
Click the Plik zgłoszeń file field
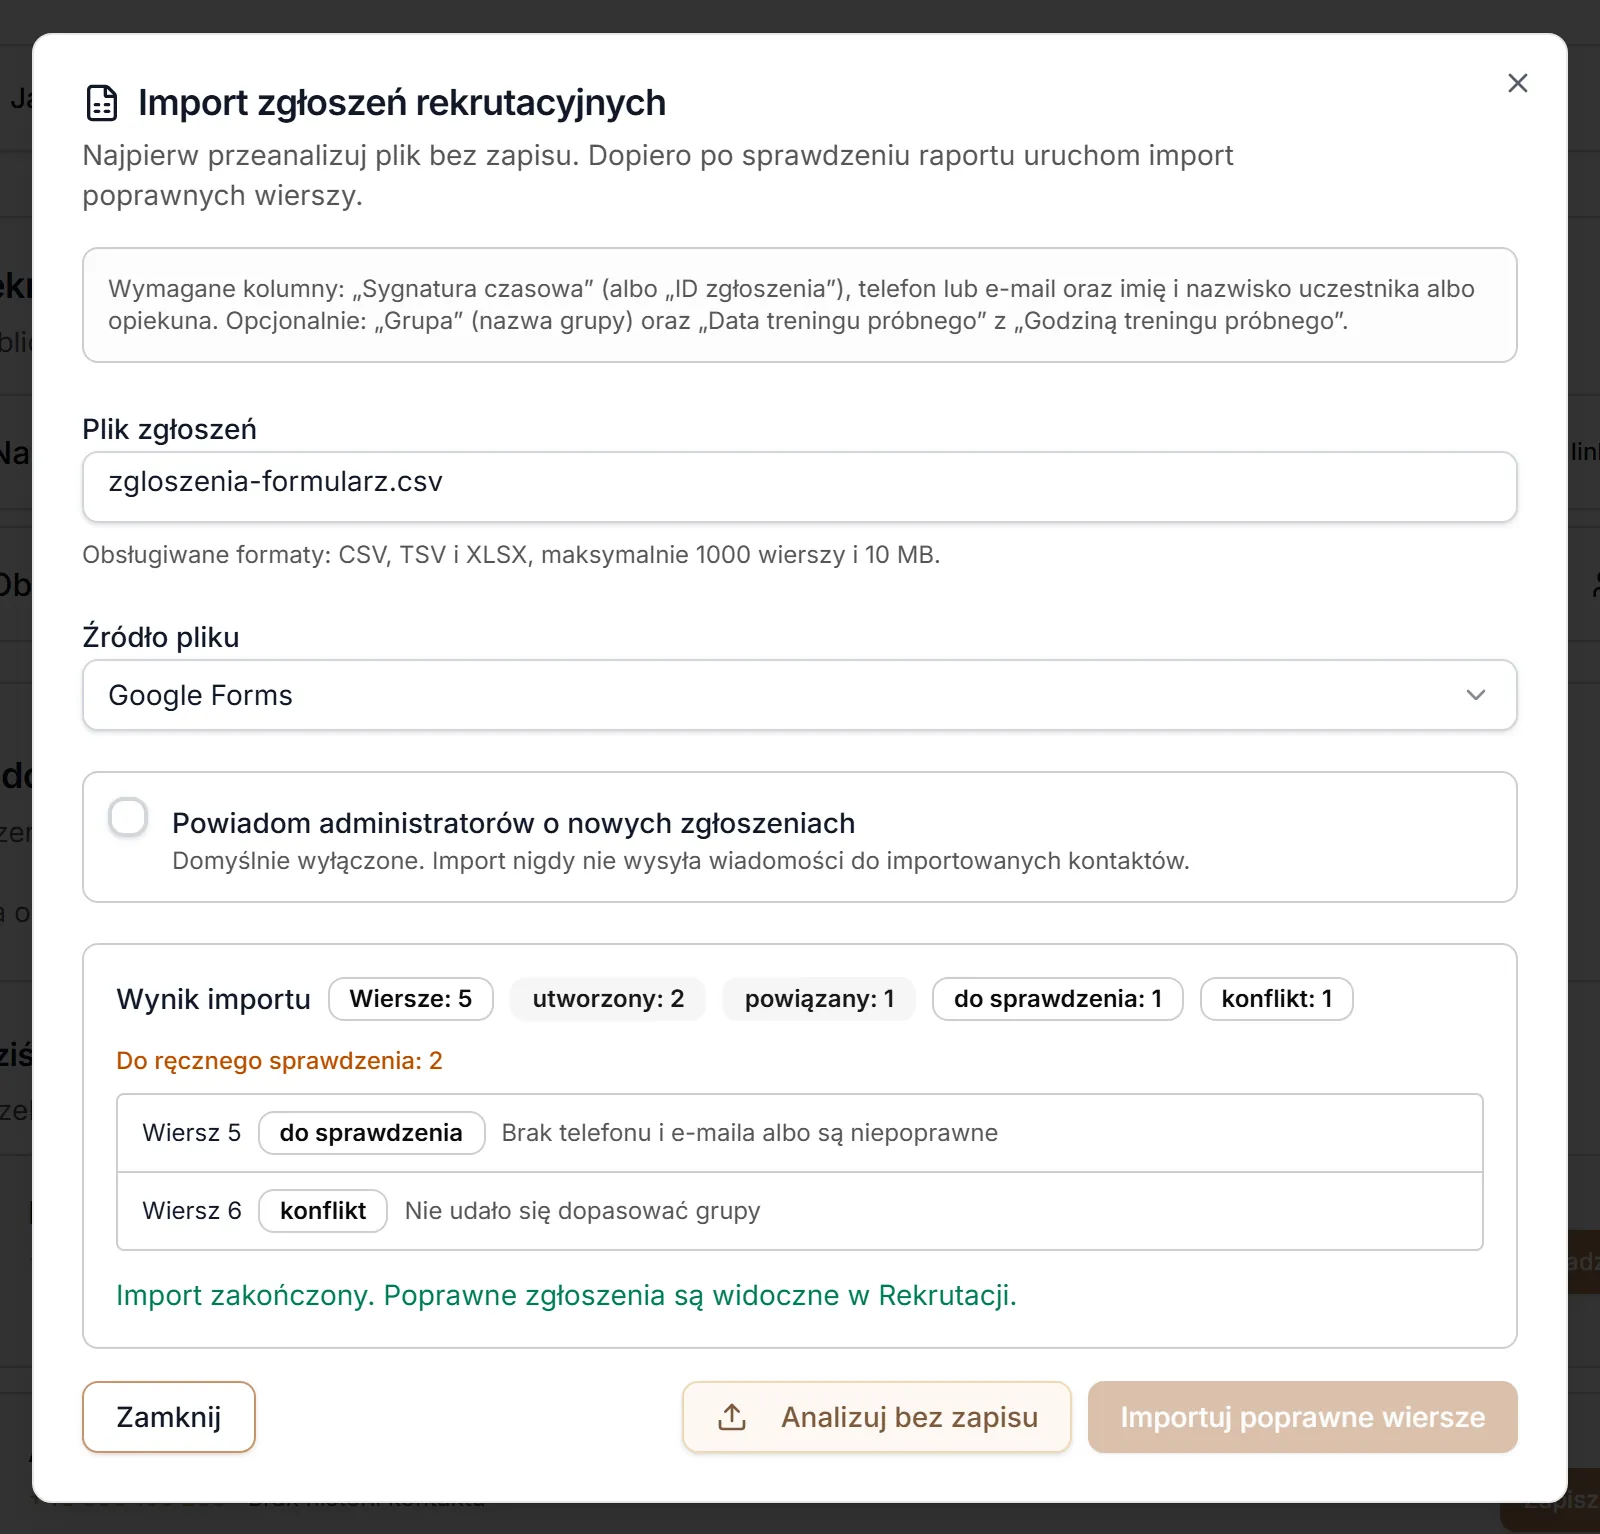(x=799, y=487)
